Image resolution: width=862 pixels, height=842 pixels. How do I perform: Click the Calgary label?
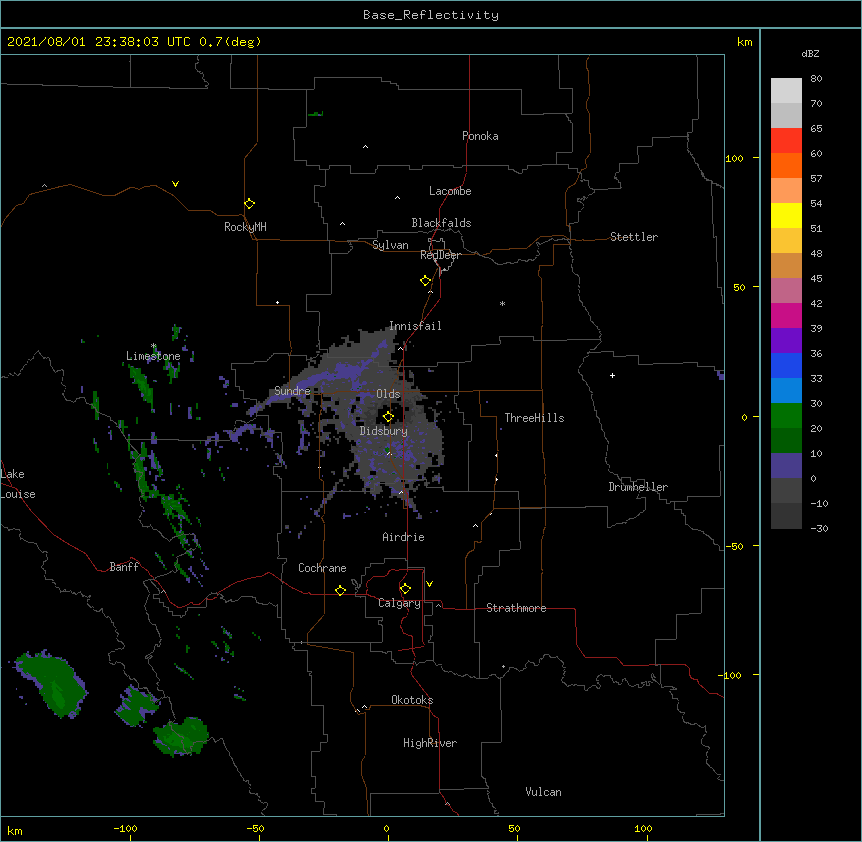pyautogui.click(x=399, y=603)
